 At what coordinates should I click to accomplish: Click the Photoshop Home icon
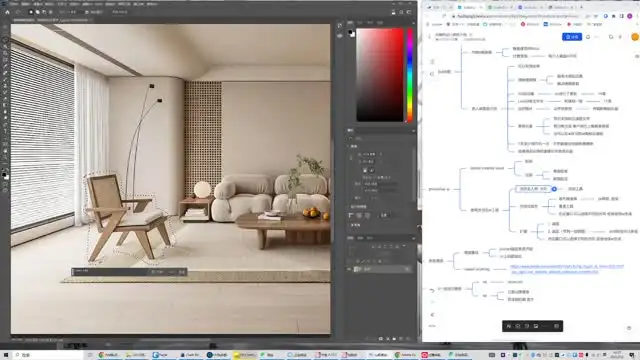7,12
